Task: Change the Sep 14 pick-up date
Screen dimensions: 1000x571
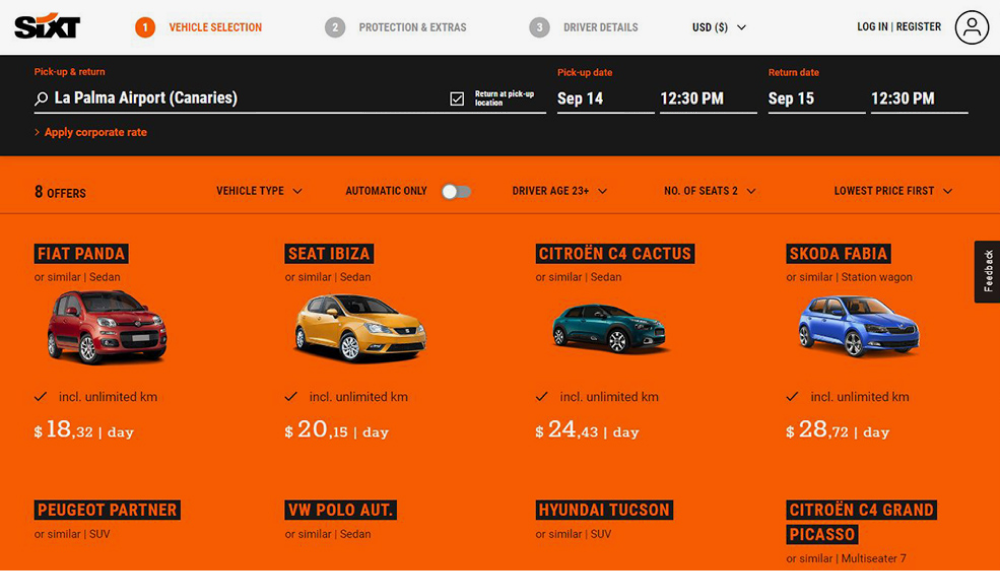Action: pyautogui.click(x=605, y=98)
